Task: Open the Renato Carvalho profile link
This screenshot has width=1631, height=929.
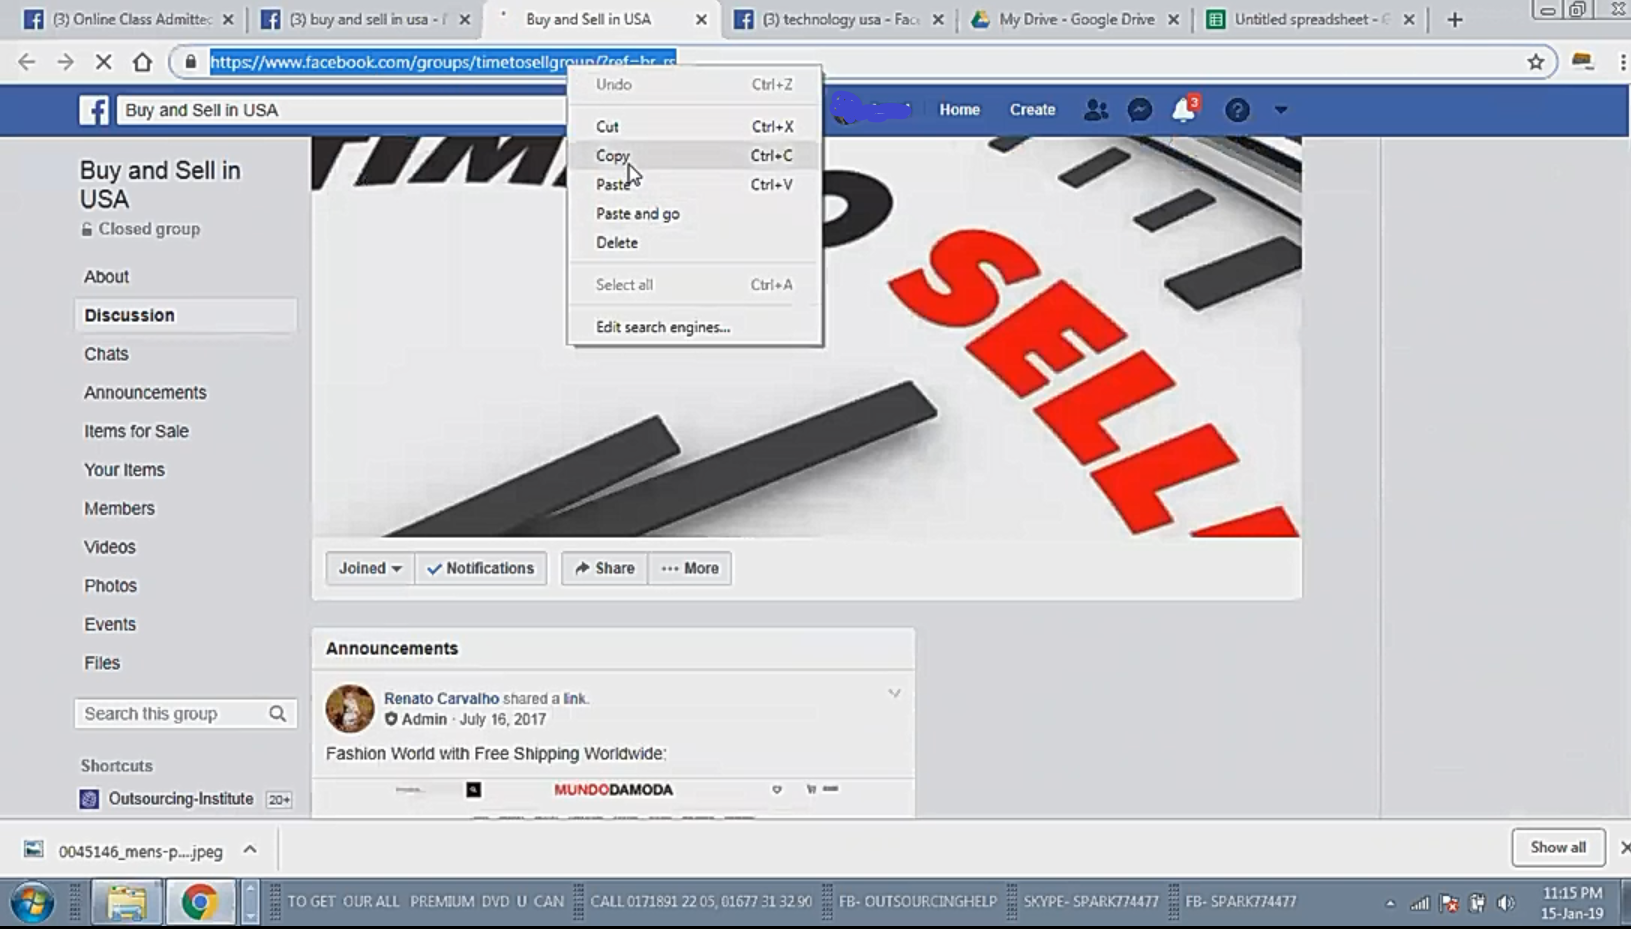Action: tap(441, 698)
